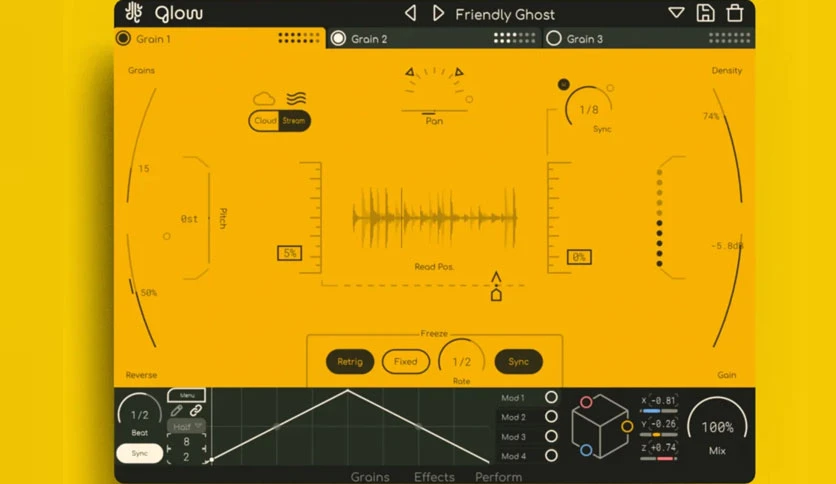Image resolution: width=836 pixels, height=484 pixels.
Task: Switch to the Grain 3 tab
Action: click(x=648, y=38)
